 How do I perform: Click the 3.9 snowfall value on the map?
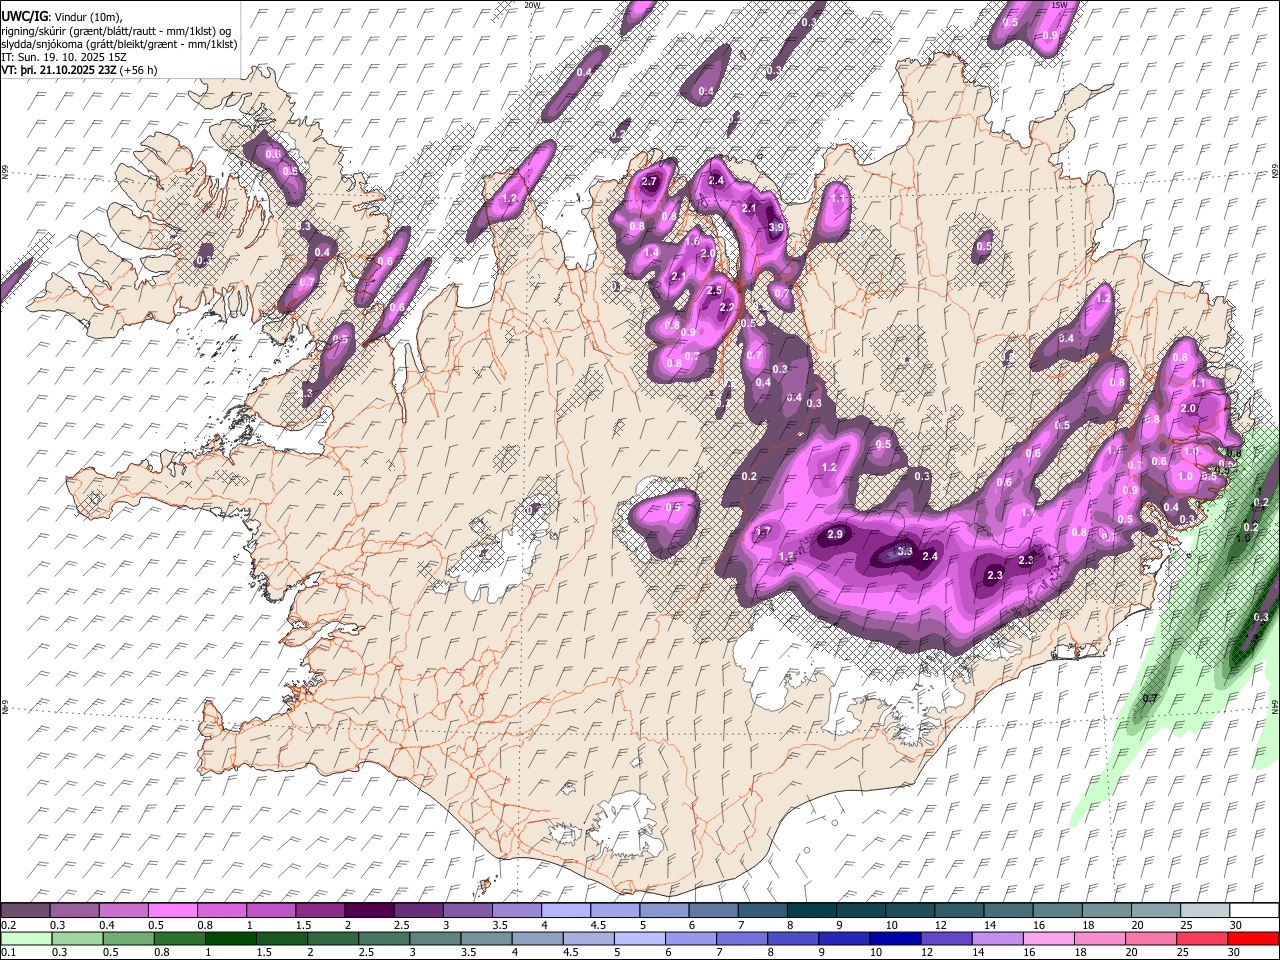(x=776, y=228)
